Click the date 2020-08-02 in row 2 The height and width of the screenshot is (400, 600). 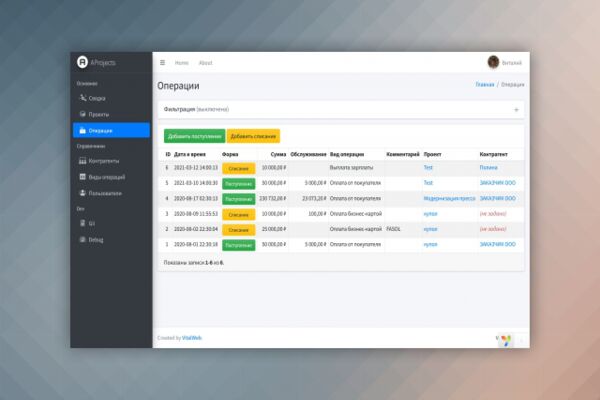[196, 229]
